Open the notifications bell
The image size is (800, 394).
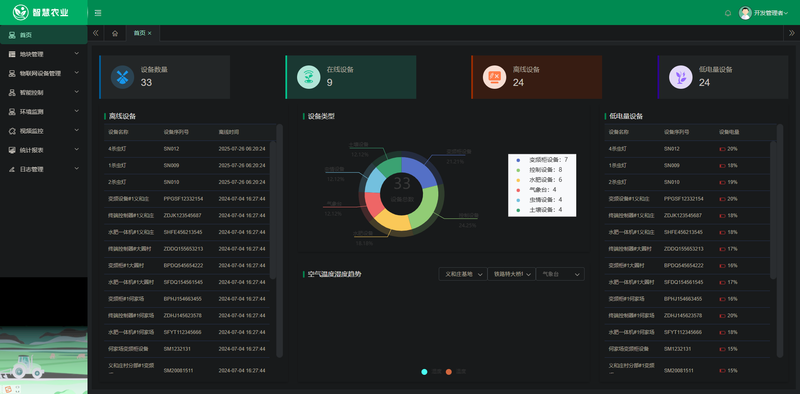click(x=728, y=13)
